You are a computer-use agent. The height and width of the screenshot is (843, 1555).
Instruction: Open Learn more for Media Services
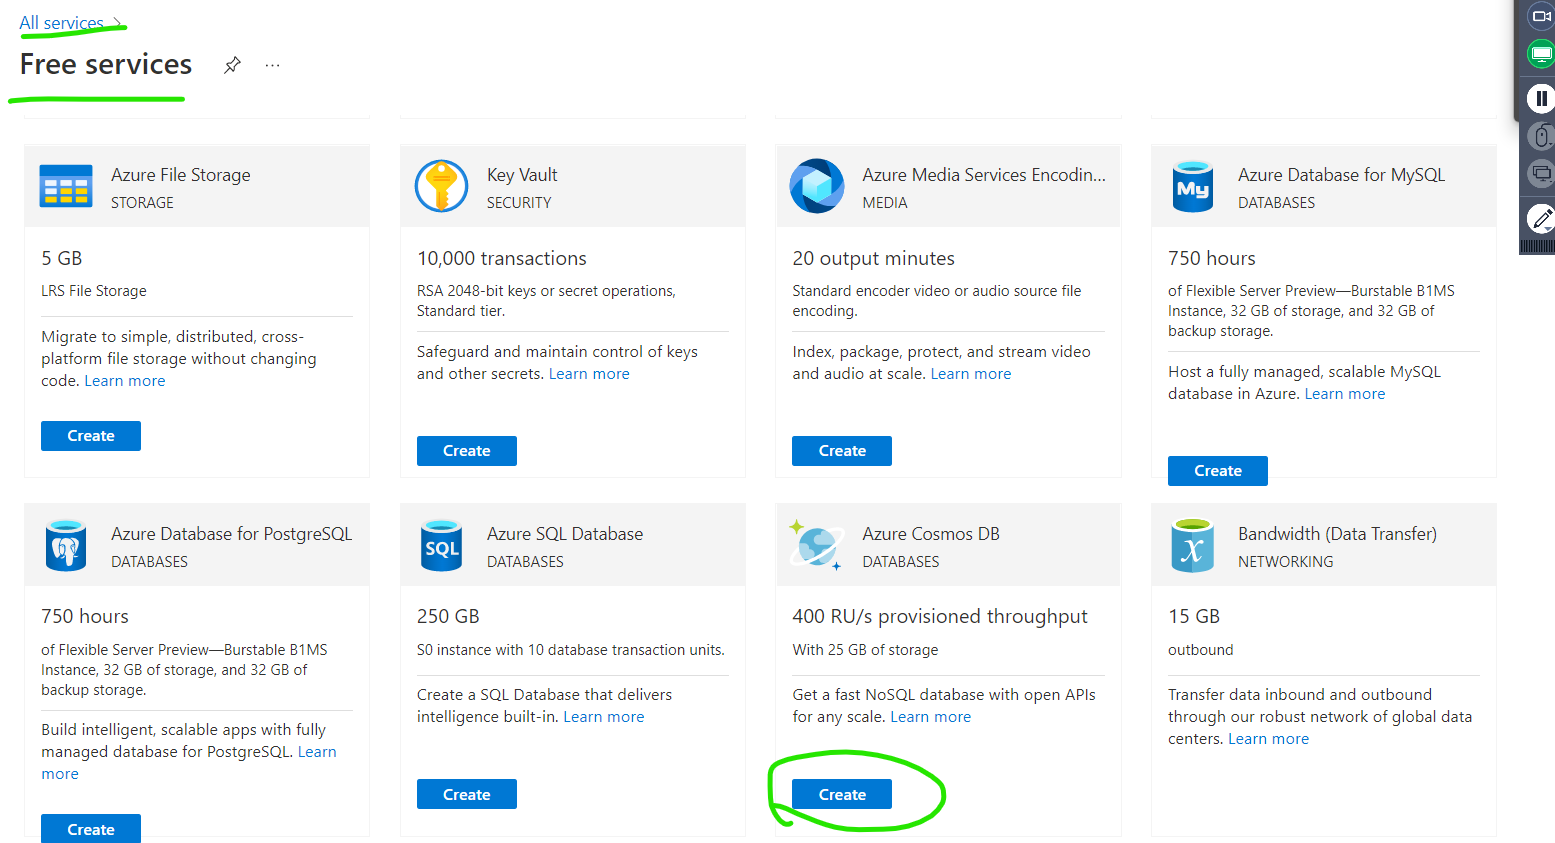[x=971, y=374]
